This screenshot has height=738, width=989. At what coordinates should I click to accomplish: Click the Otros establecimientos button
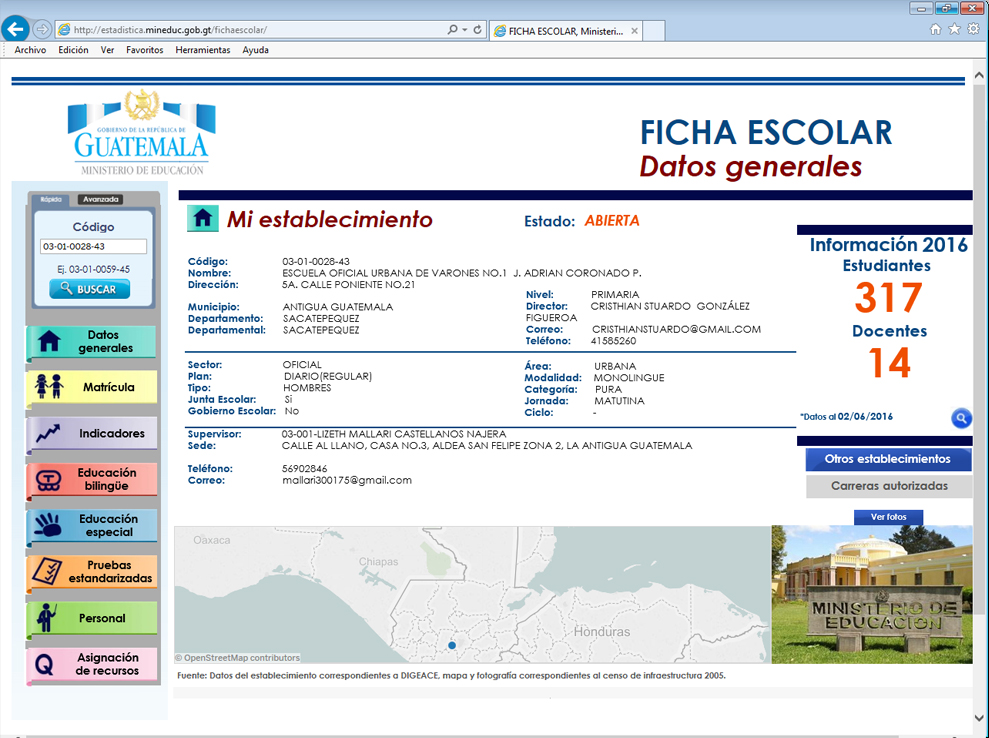point(888,459)
